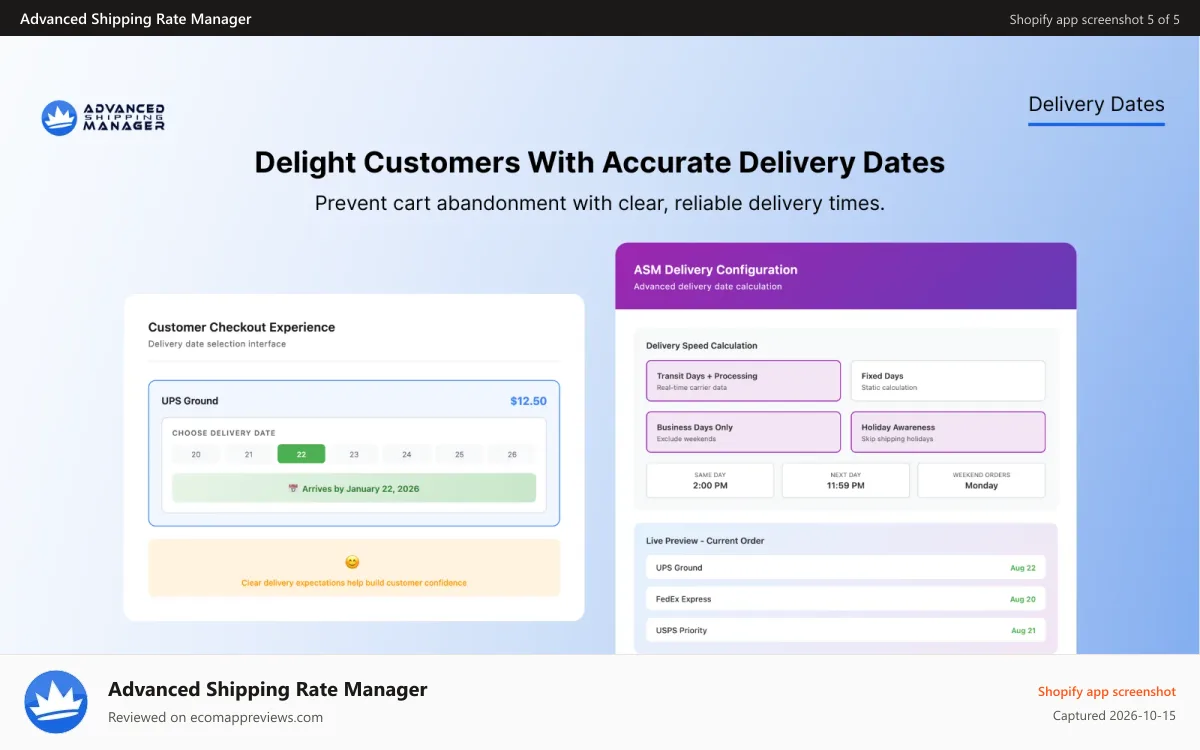Image resolution: width=1200 pixels, height=750 pixels.
Task: Click the Prevent cart abandonment subtitle
Action: (x=600, y=203)
